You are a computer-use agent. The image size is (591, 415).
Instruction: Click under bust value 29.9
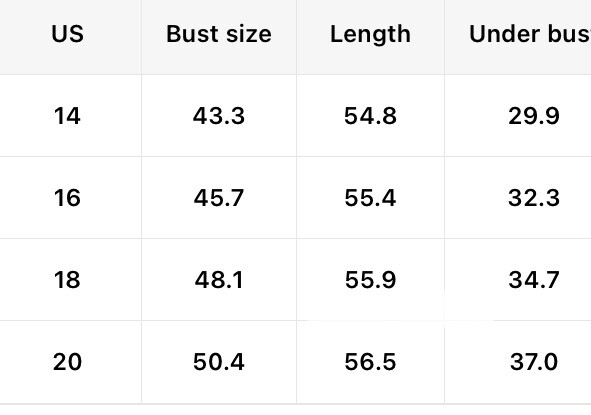click(x=534, y=116)
